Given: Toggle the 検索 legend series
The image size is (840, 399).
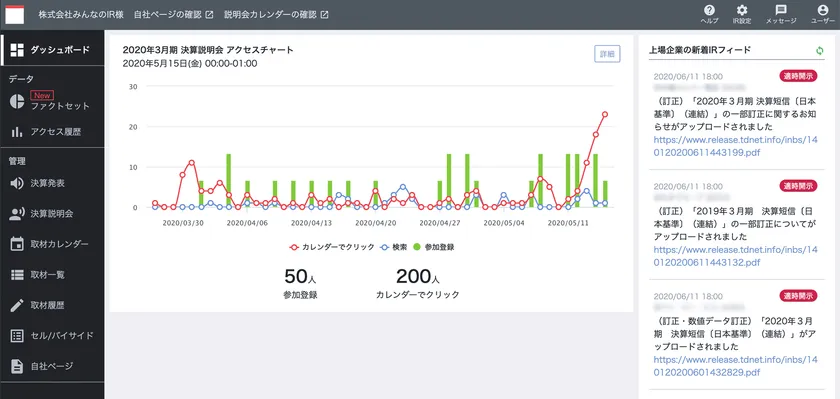Looking at the screenshot, I should 393,247.
